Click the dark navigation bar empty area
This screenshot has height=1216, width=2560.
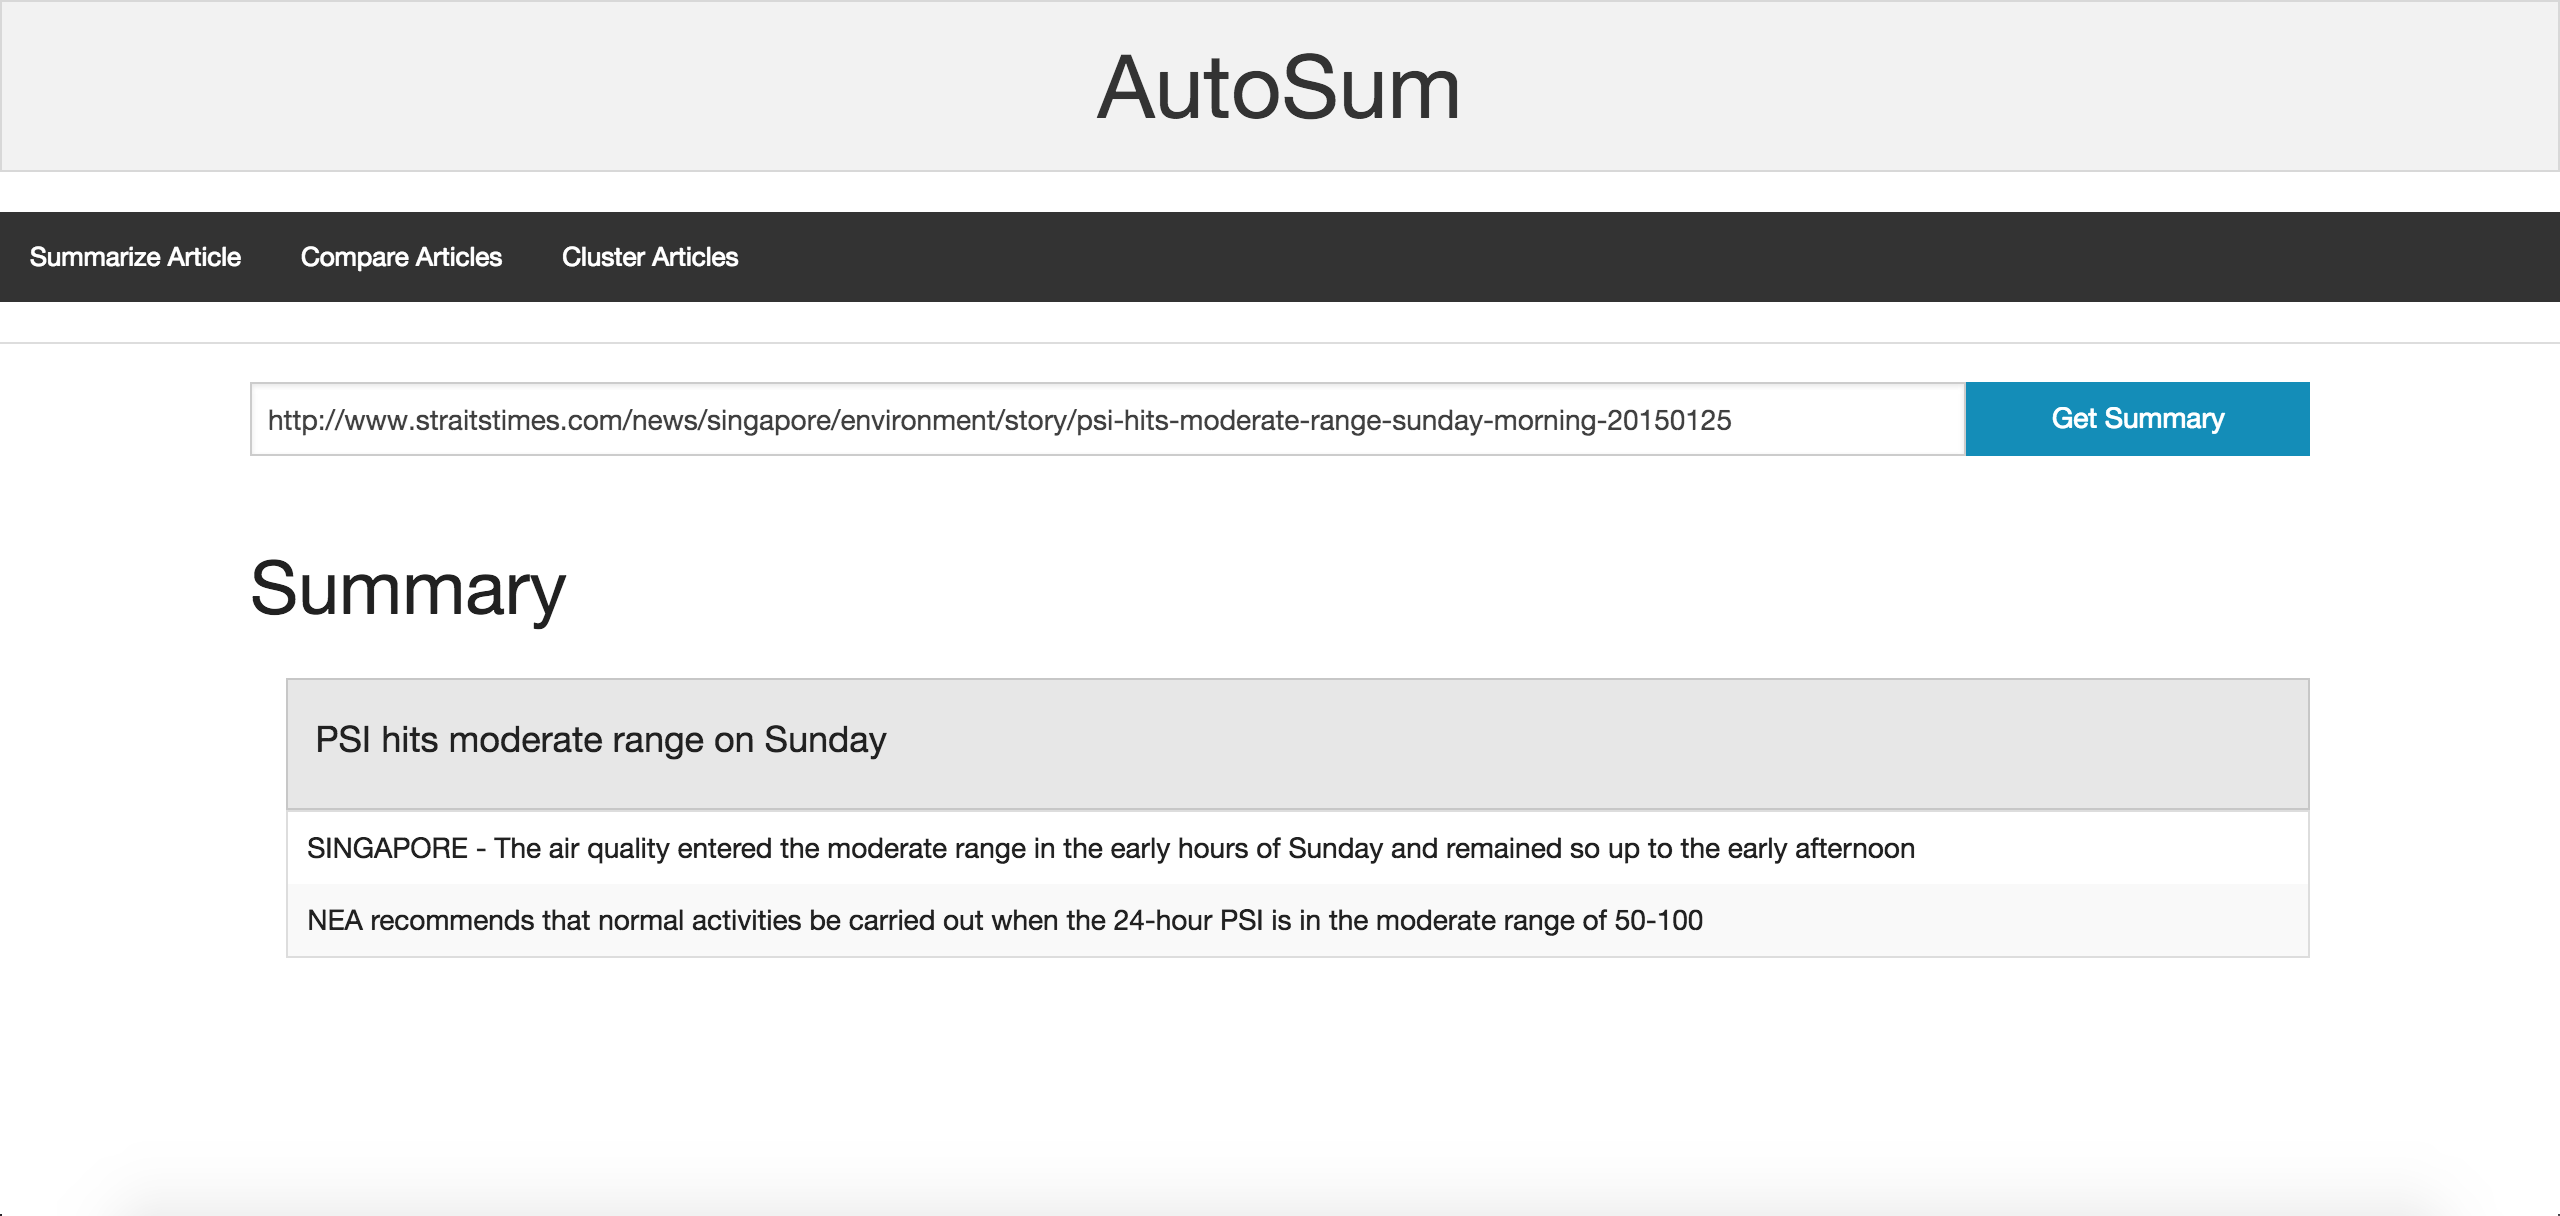[1600, 257]
